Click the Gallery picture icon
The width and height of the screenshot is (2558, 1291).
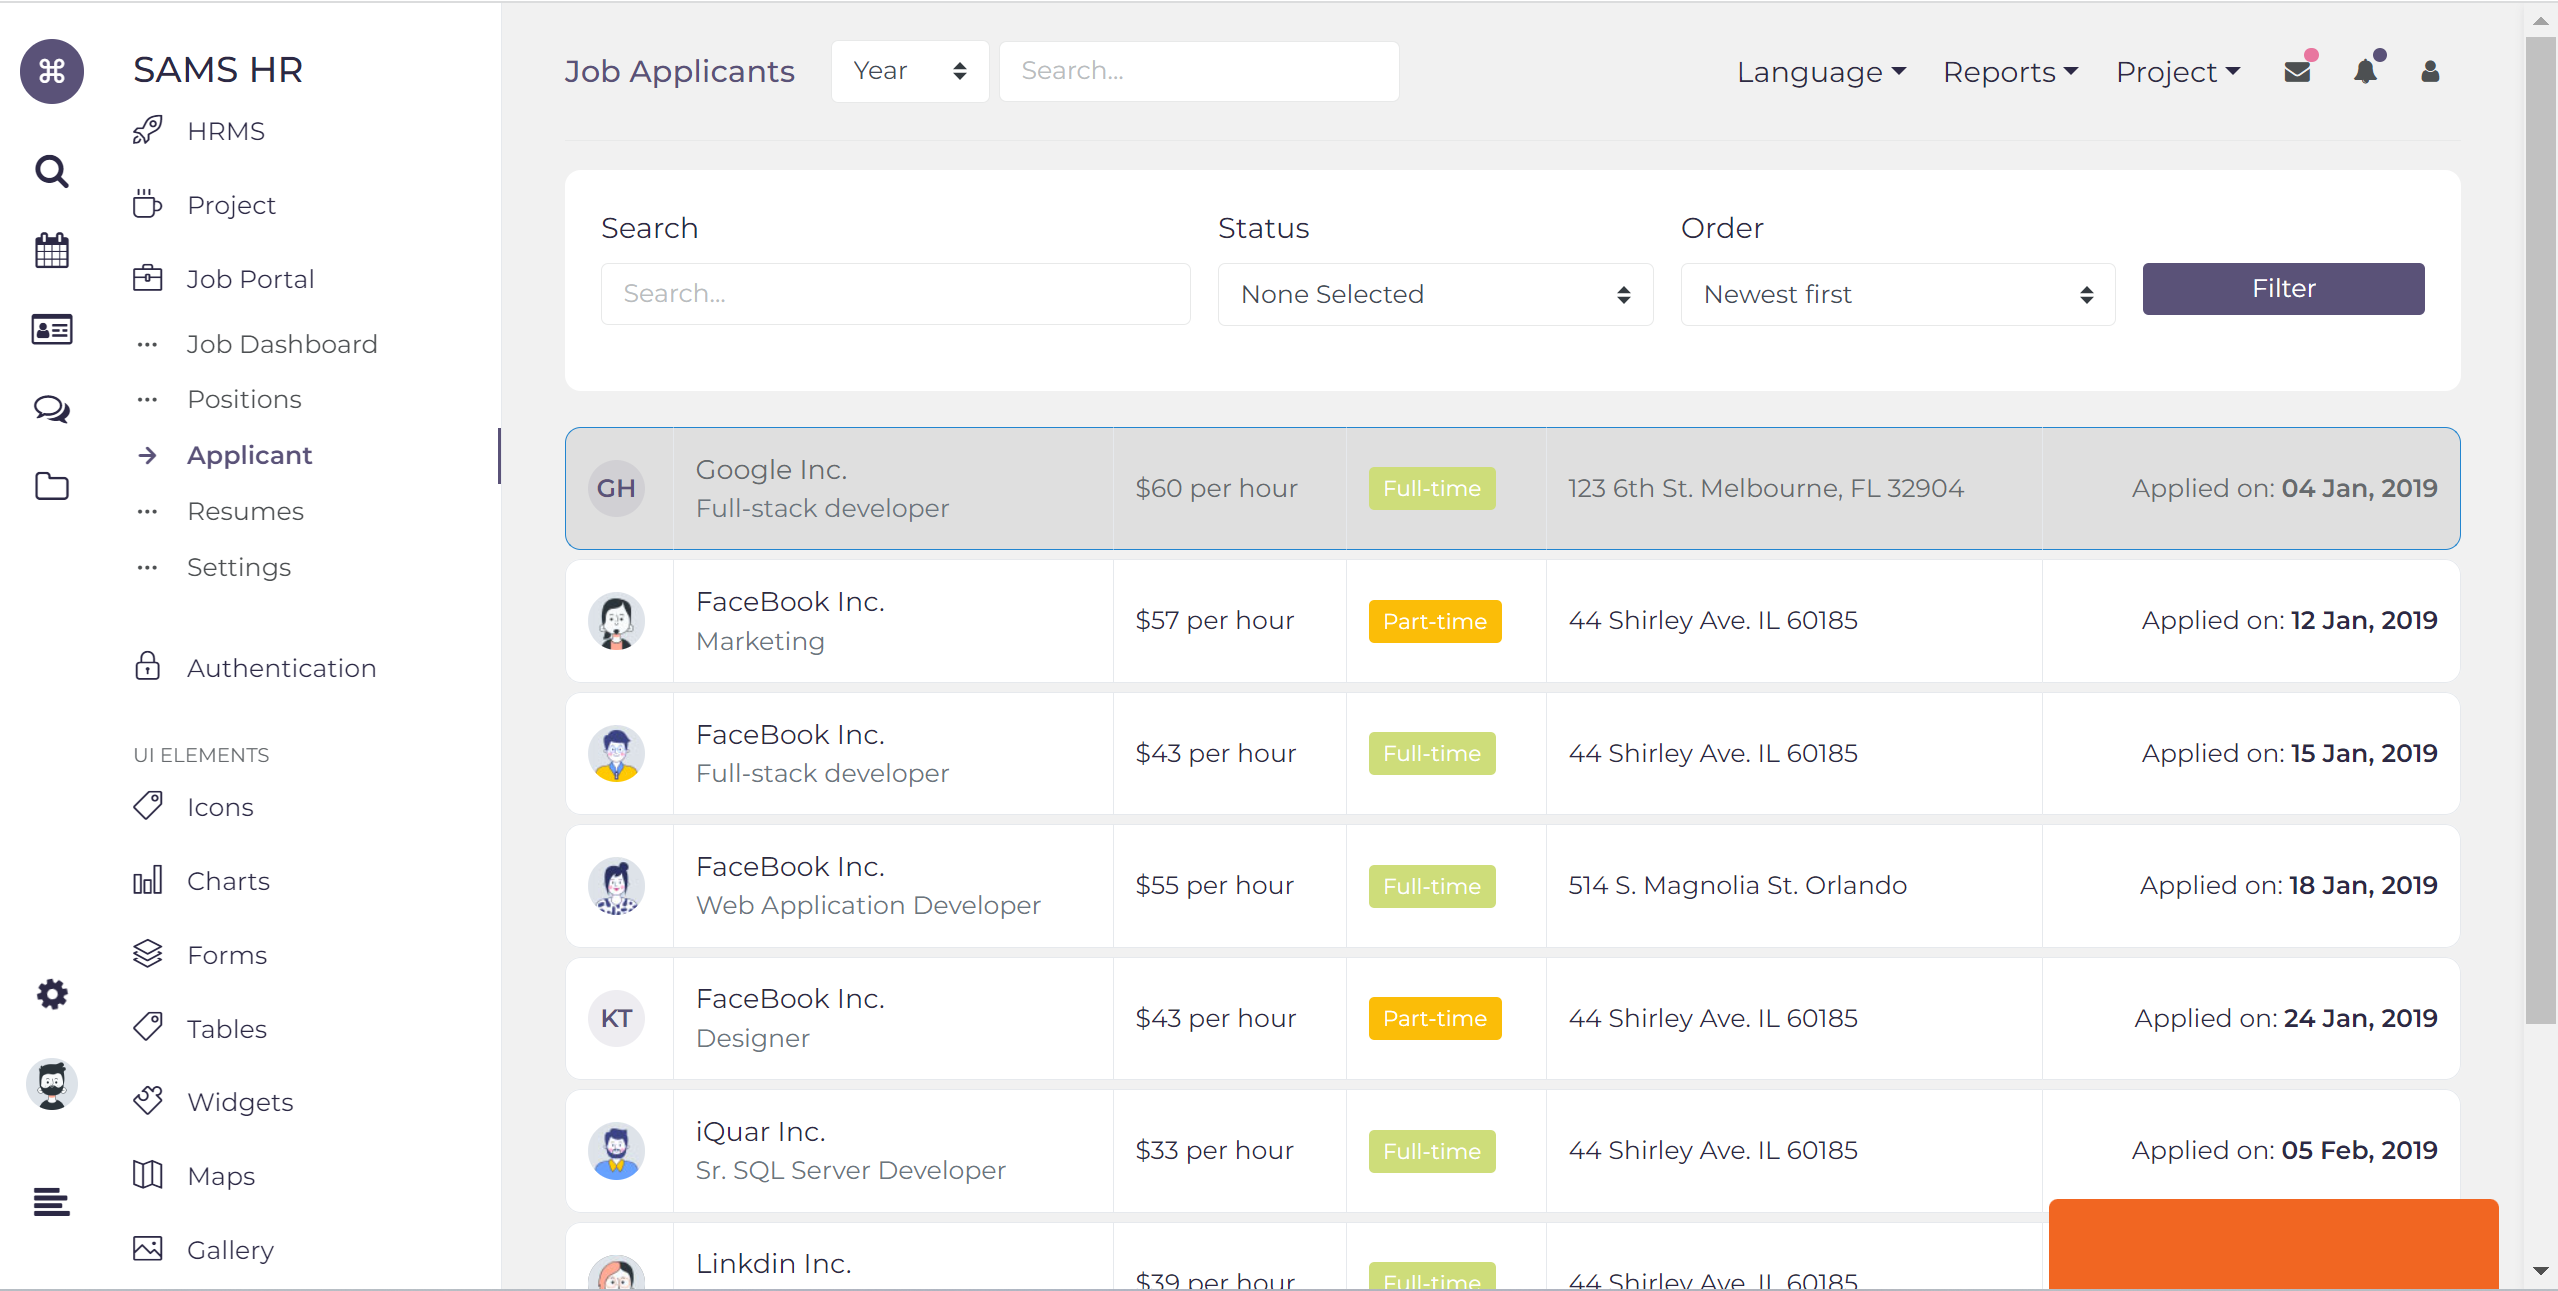(x=148, y=1249)
